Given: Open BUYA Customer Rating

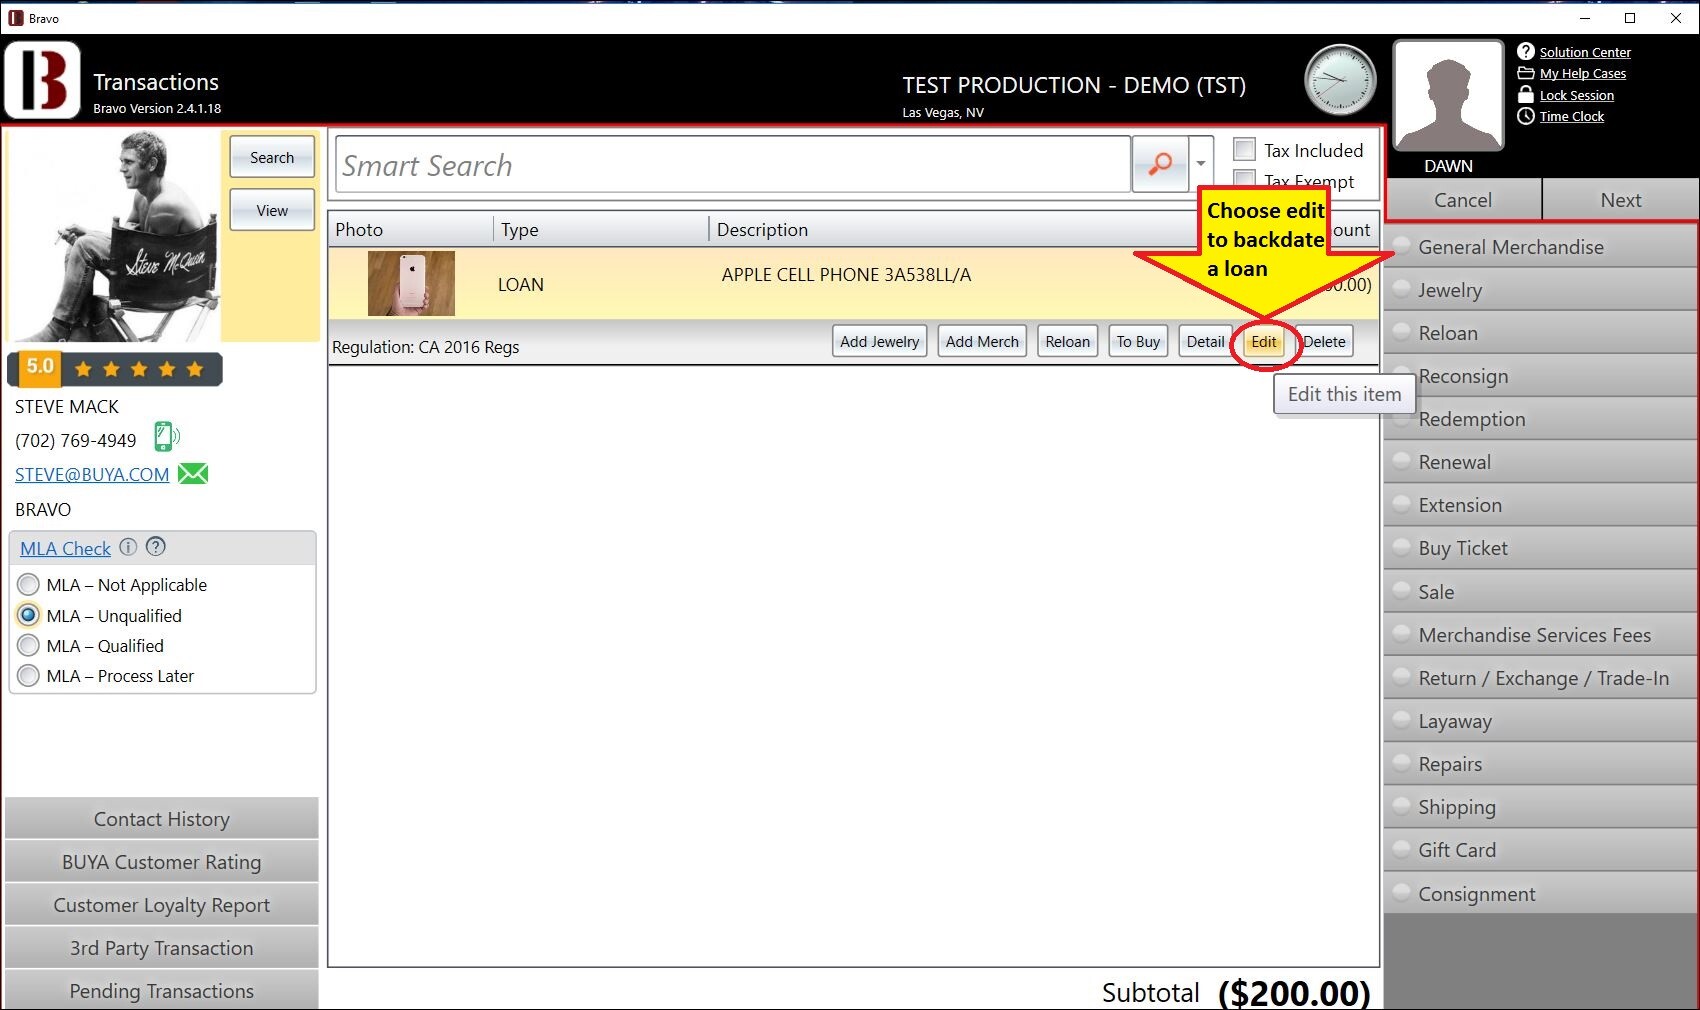Looking at the screenshot, I should click(x=162, y=862).
